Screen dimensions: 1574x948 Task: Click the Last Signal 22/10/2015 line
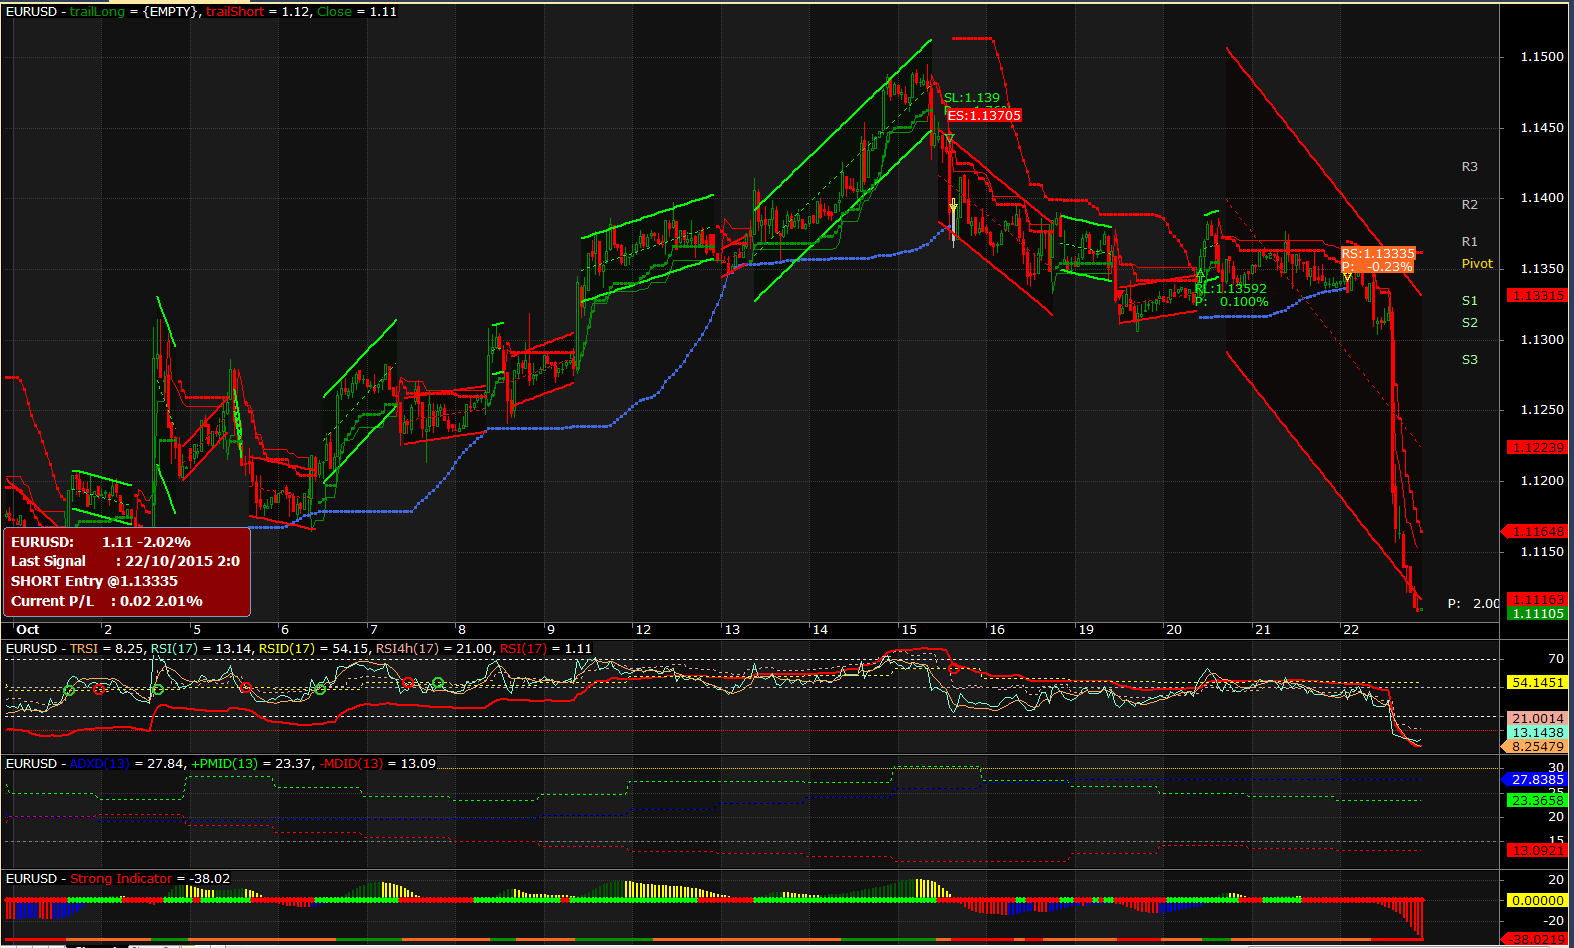pyautogui.click(x=125, y=561)
